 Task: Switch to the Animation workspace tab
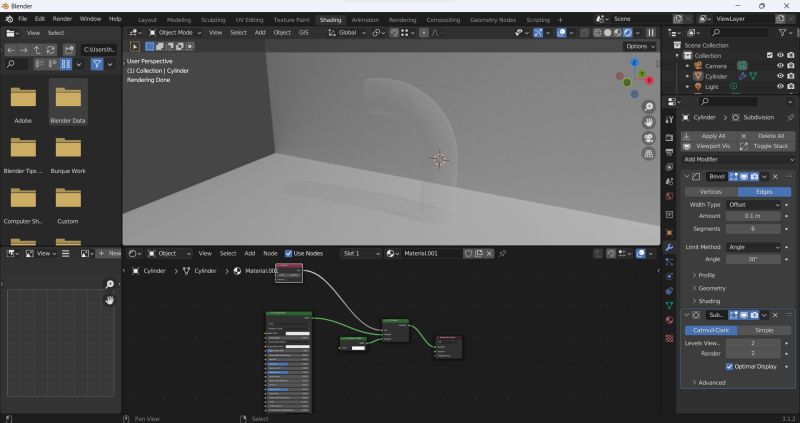pos(365,20)
